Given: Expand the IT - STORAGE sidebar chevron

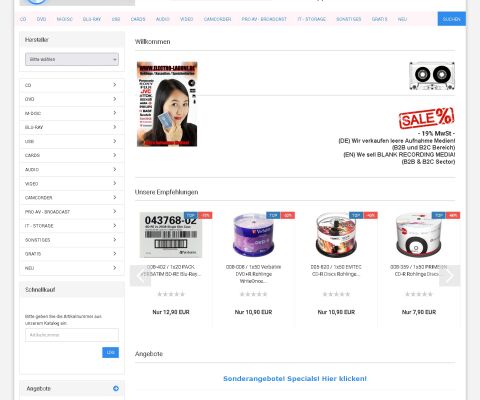Looking at the screenshot, I should coord(114,226).
